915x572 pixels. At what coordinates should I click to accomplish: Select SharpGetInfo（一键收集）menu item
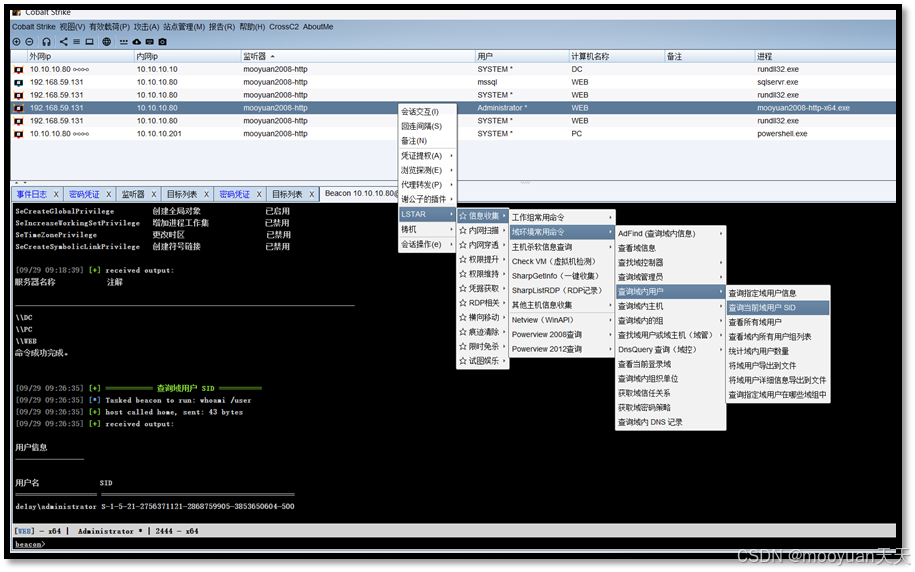click(562, 276)
